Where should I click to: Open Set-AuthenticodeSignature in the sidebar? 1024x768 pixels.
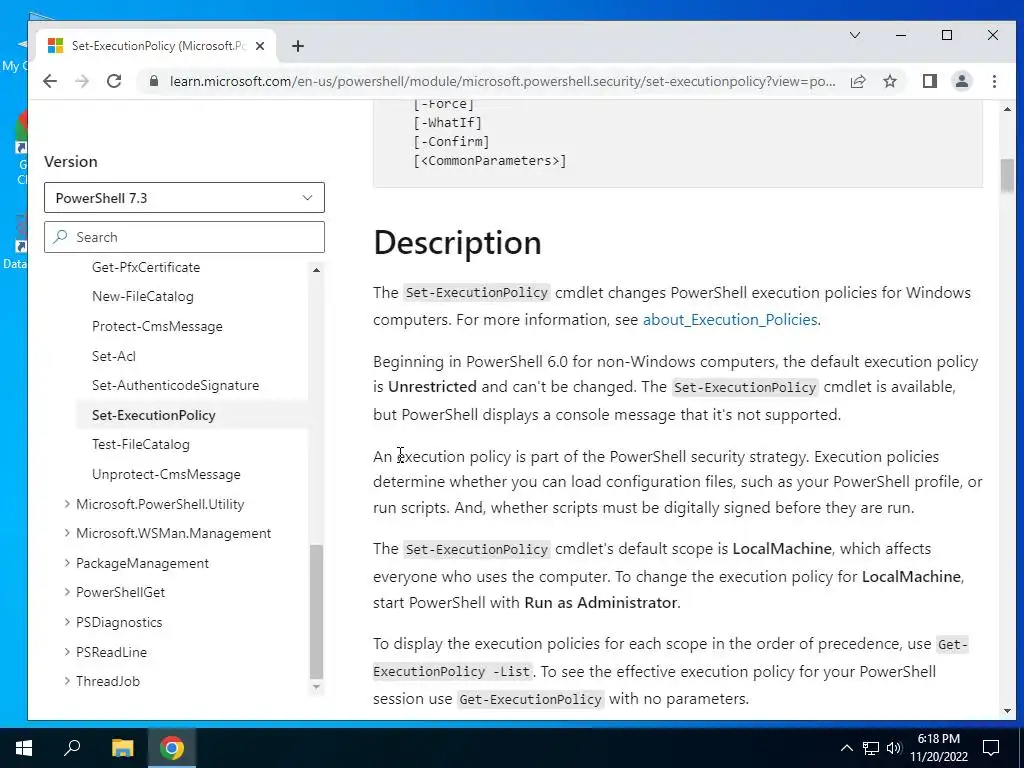tap(176, 385)
